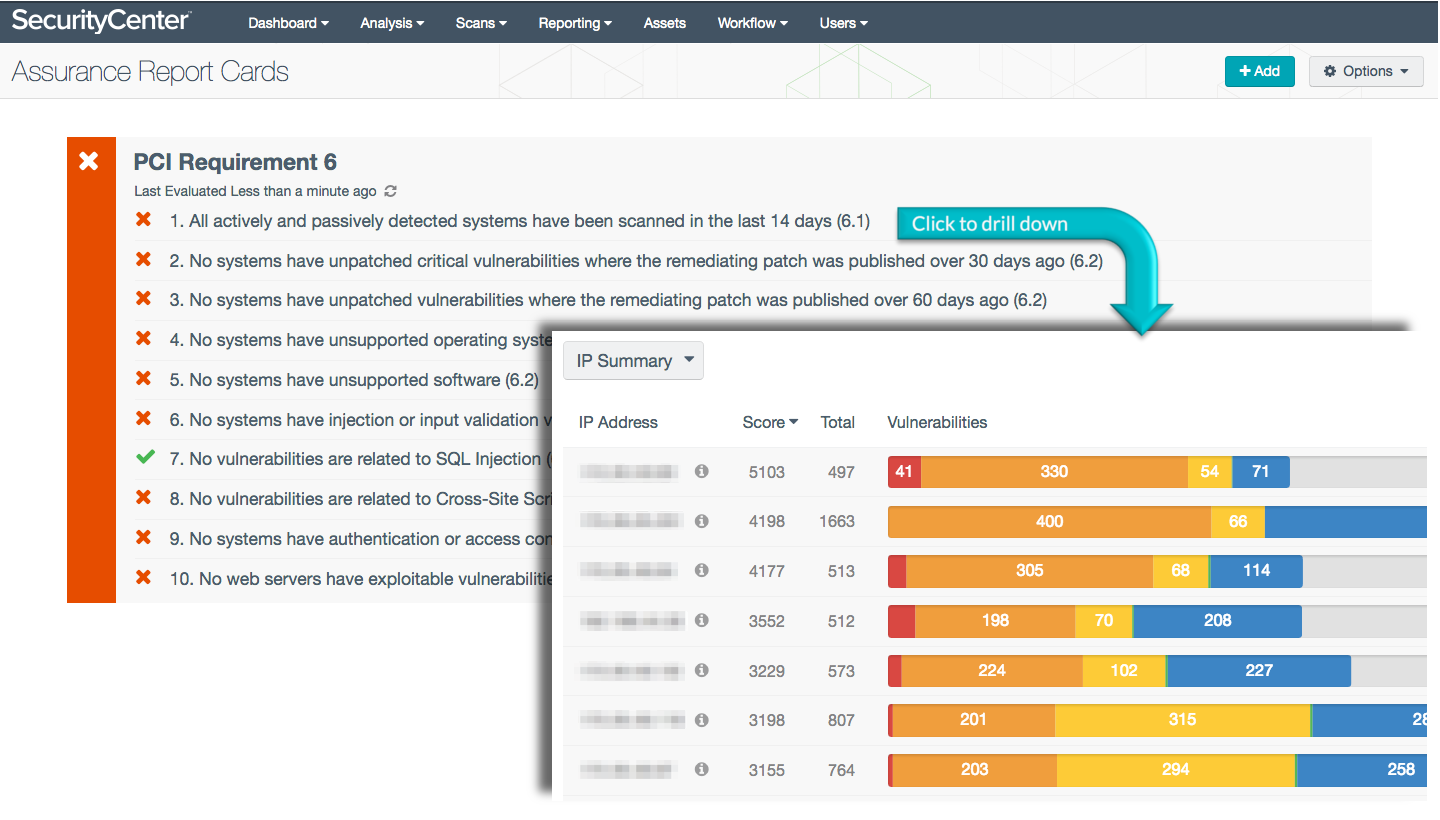Click the fail X icon beside policy 10
Image resolution: width=1440 pixels, height=820 pixels.
[x=144, y=578]
